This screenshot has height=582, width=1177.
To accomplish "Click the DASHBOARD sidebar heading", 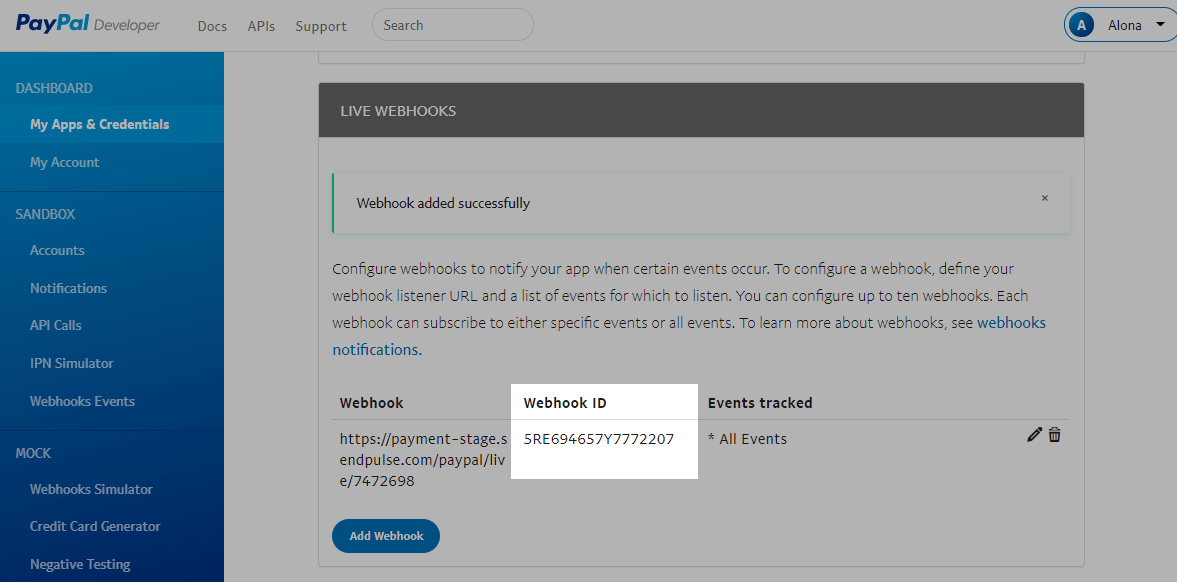I will click(54, 88).
